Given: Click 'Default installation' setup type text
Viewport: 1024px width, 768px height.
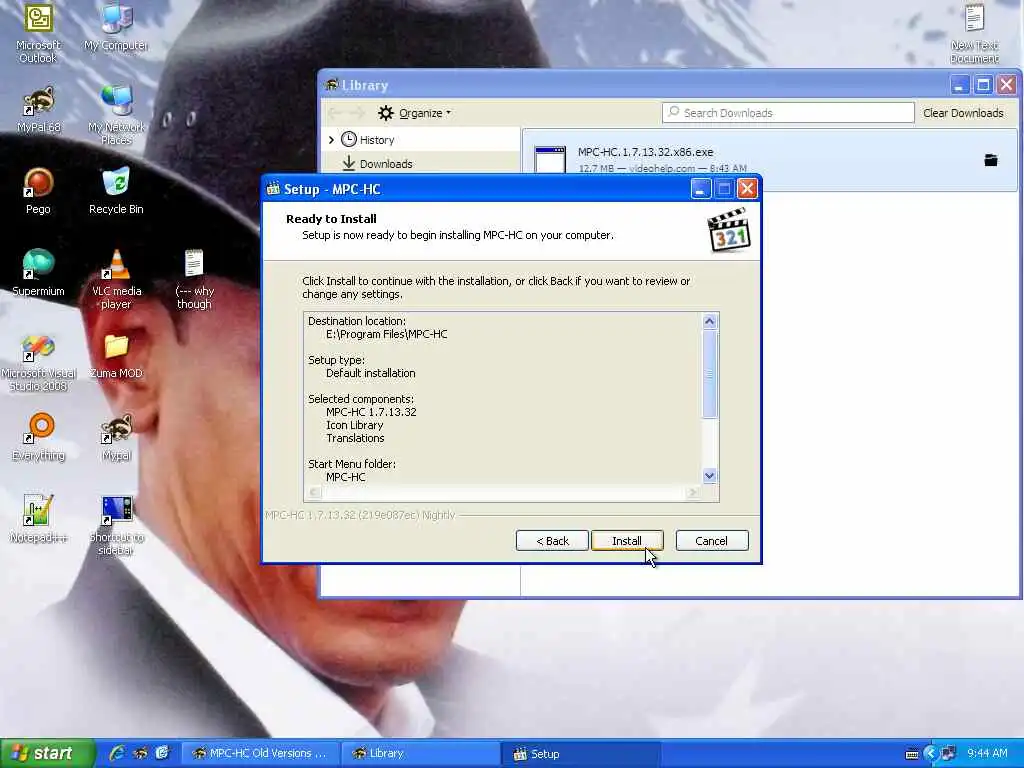Looking at the screenshot, I should 371,373.
